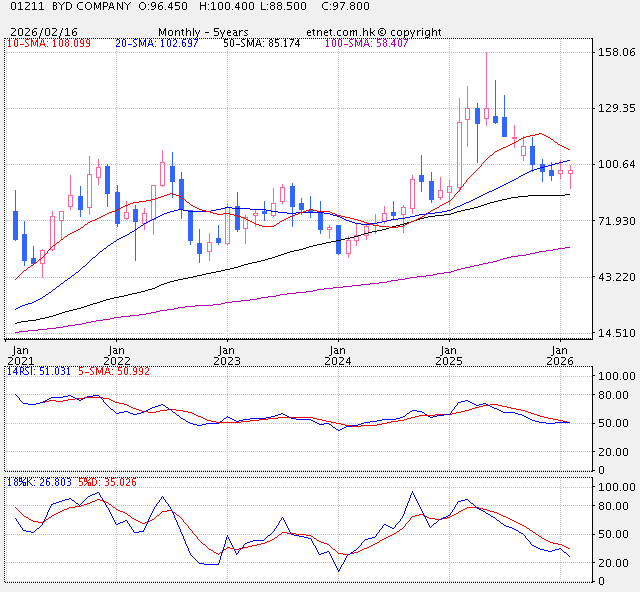The image size is (640, 592).
Task: Click the 10-SMA legend label in red
Action: point(49,44)
